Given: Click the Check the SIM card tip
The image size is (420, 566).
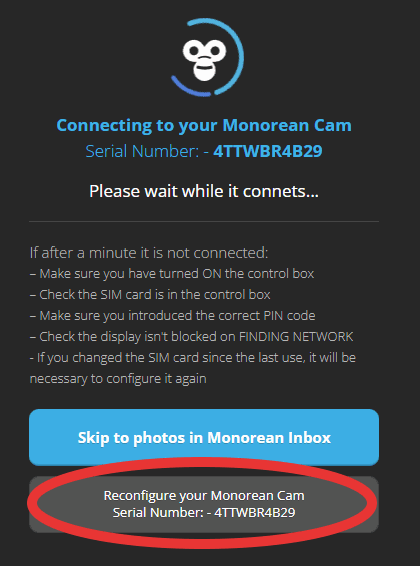Looking at the screenshot, I should 150,295.
